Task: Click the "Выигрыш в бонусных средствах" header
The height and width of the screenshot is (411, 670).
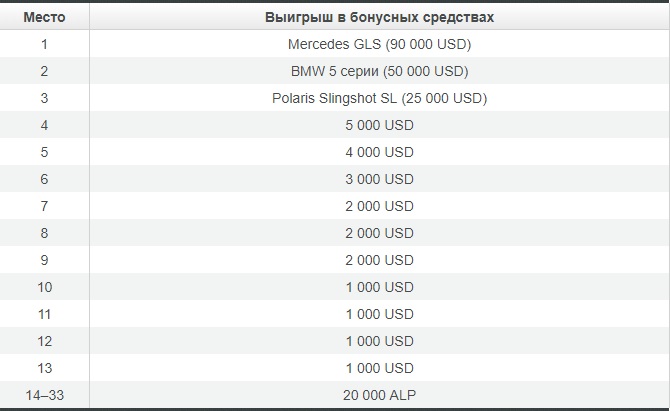Action: (379, 17)
